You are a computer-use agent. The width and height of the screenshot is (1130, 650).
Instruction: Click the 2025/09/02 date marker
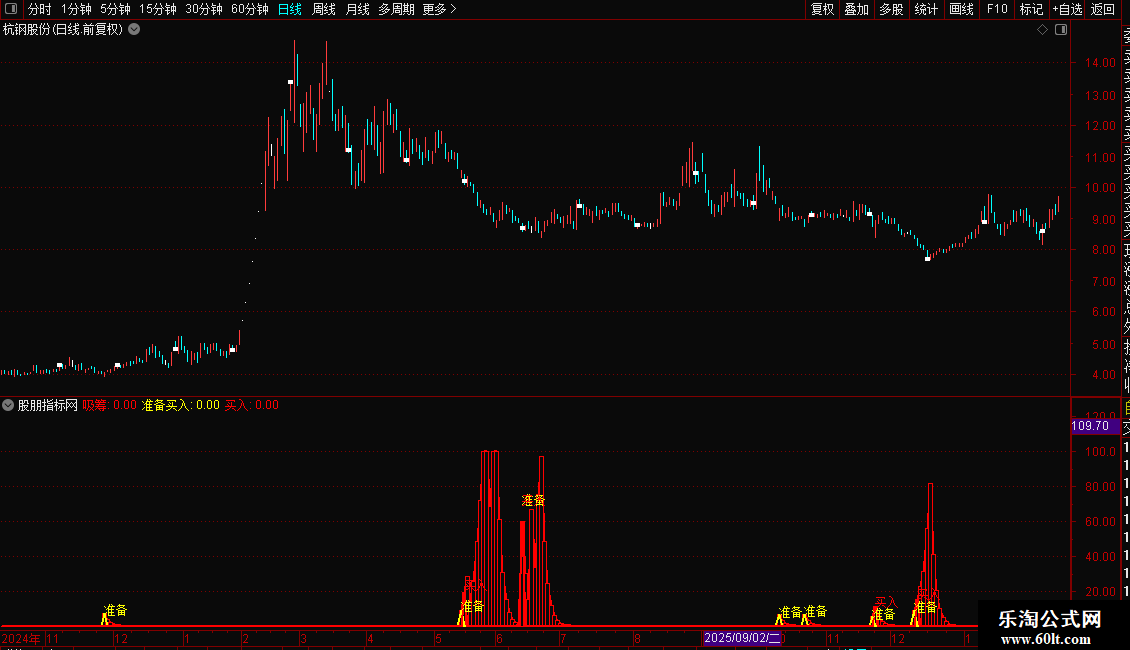742,638
